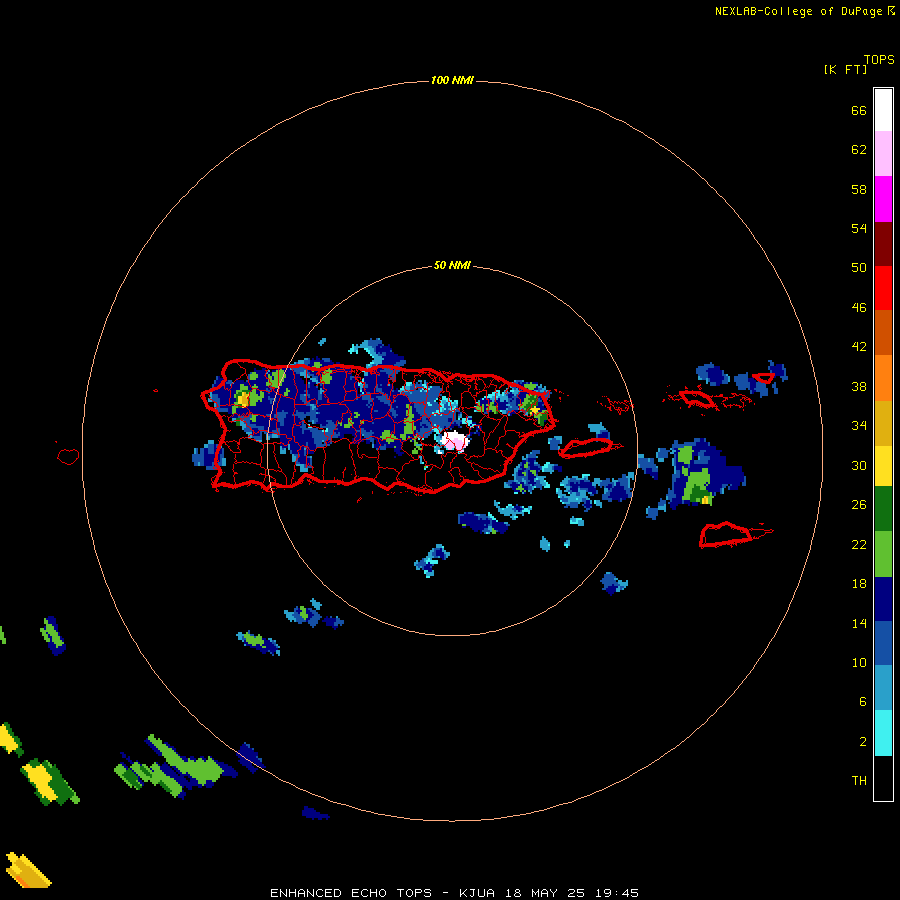The image size is (900, 900).
Task: Click the navy 18 kft legend swatch
Action: [883, 599]
